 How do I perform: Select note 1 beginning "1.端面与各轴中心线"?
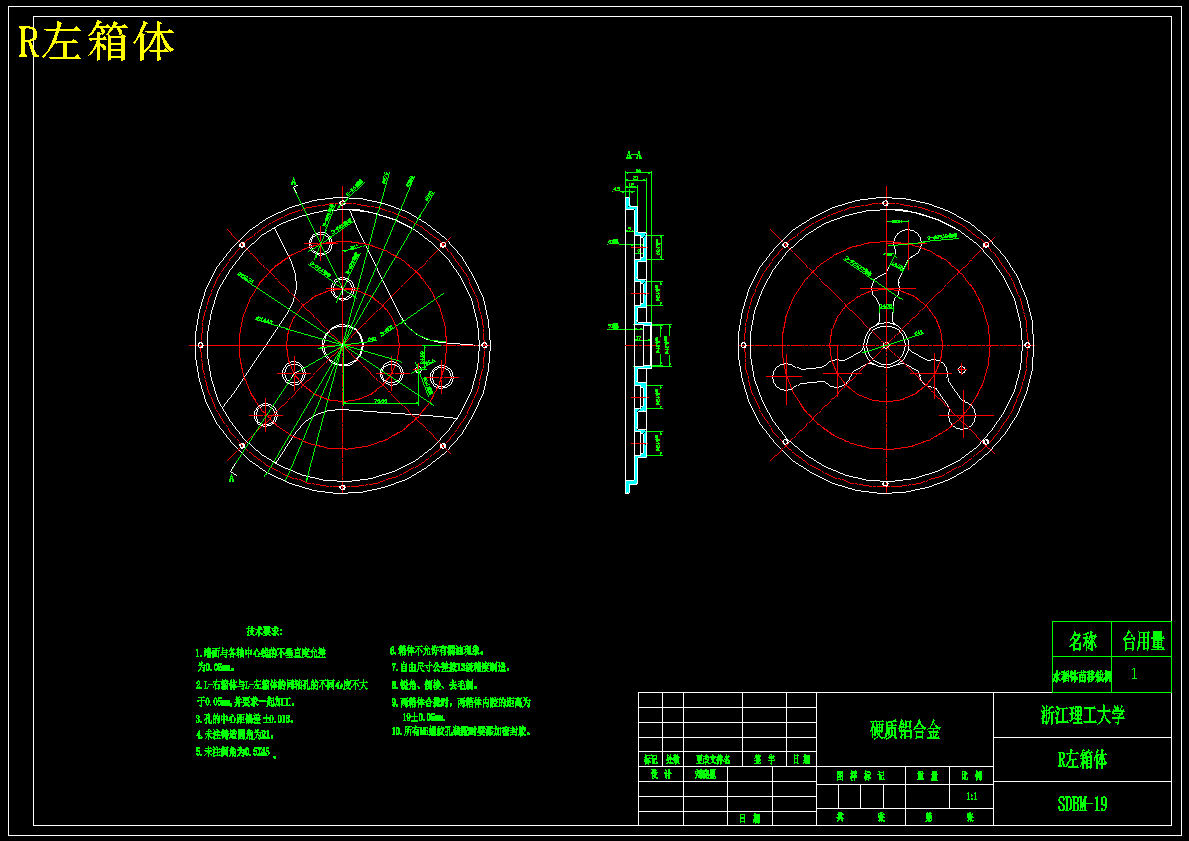pos(261,660)
